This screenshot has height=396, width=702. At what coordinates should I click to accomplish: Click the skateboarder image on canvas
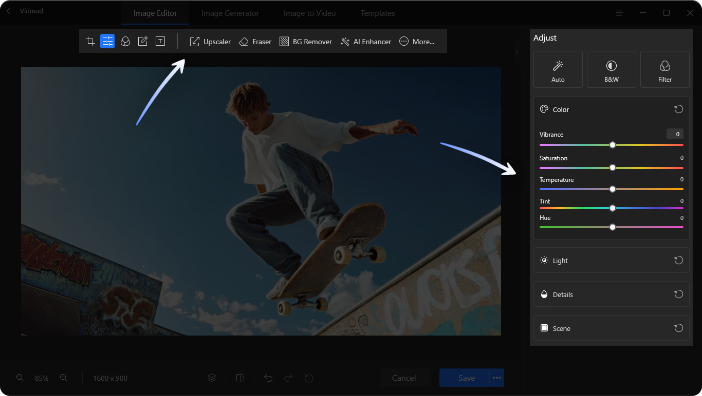click(261, 201)
